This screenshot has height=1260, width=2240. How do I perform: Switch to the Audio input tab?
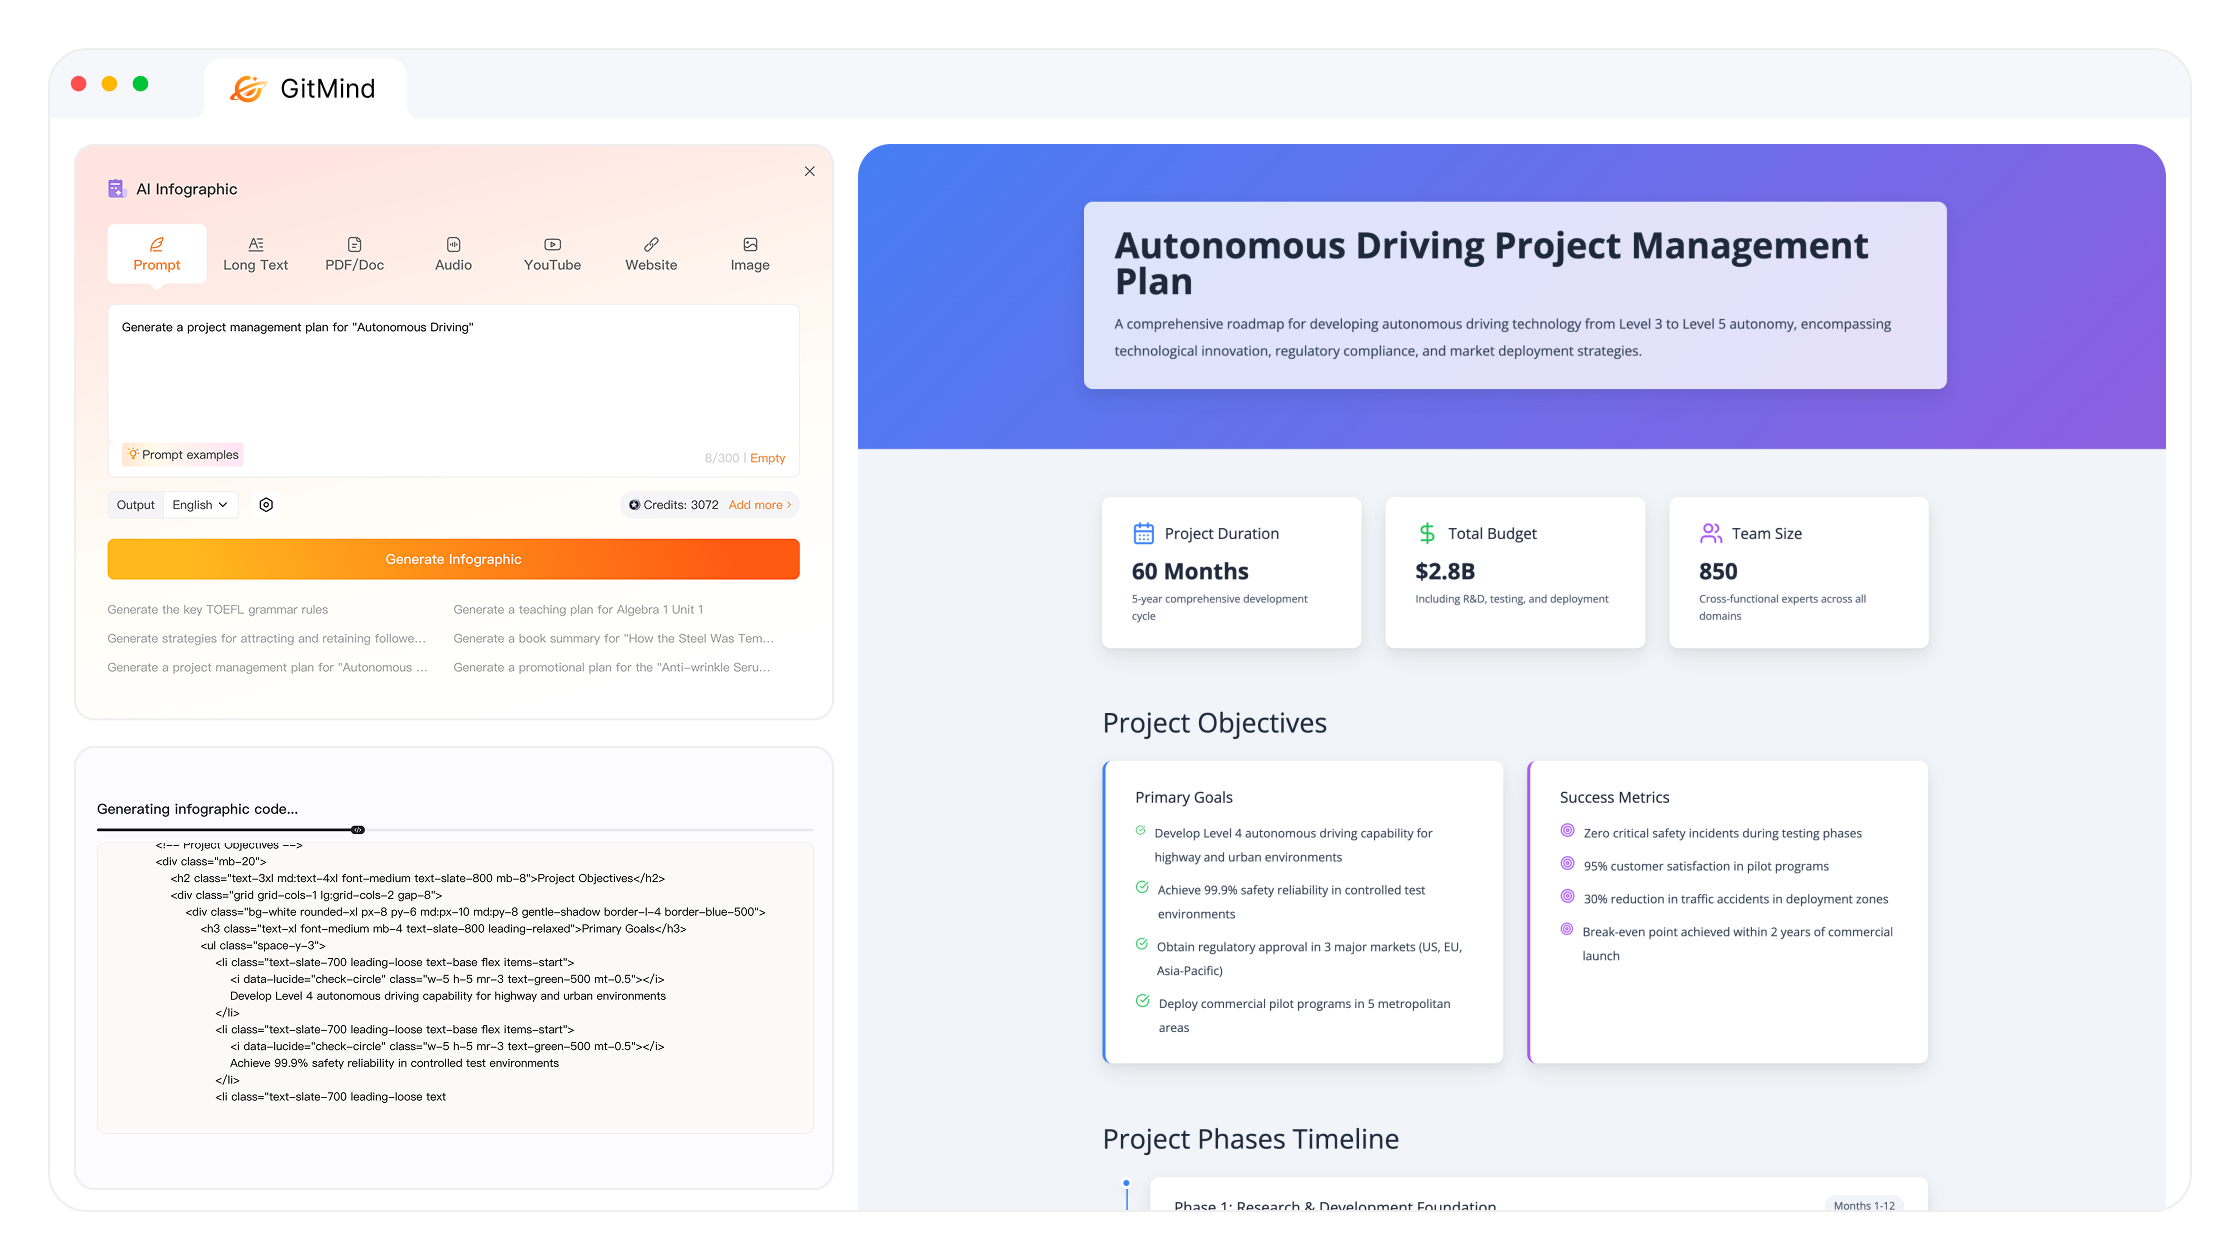(x=453, y=254)
